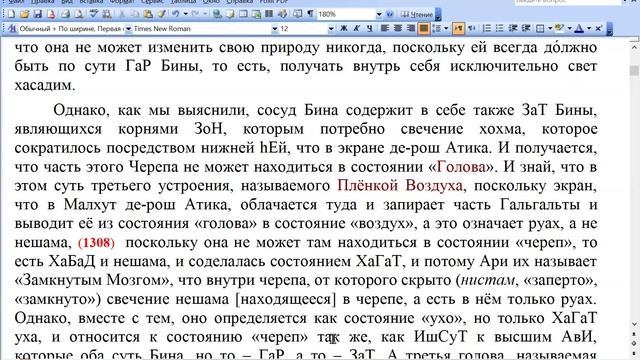Copy selection using the Copy icon
This screenshot has width=640, height=360.
pos(135,14)
